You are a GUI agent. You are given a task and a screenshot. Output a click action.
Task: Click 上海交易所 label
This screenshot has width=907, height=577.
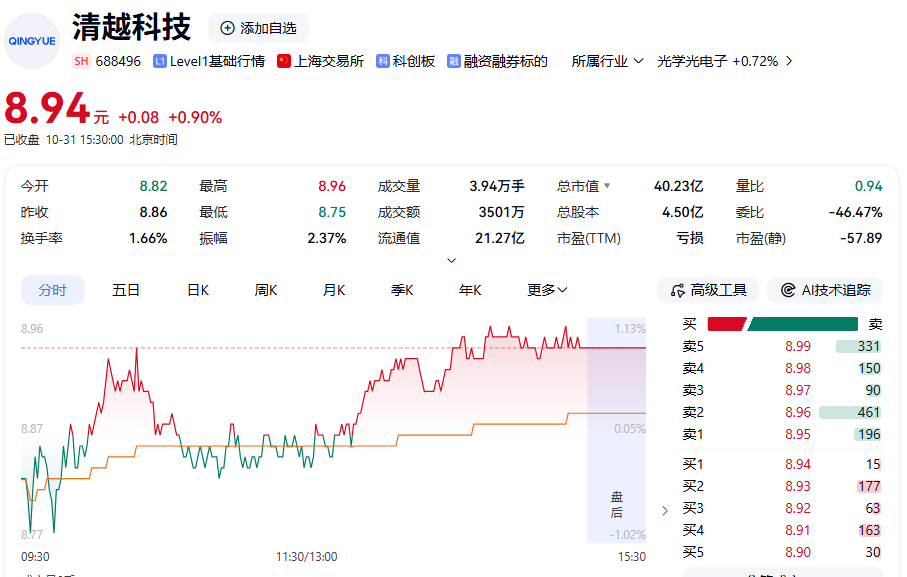329,61
